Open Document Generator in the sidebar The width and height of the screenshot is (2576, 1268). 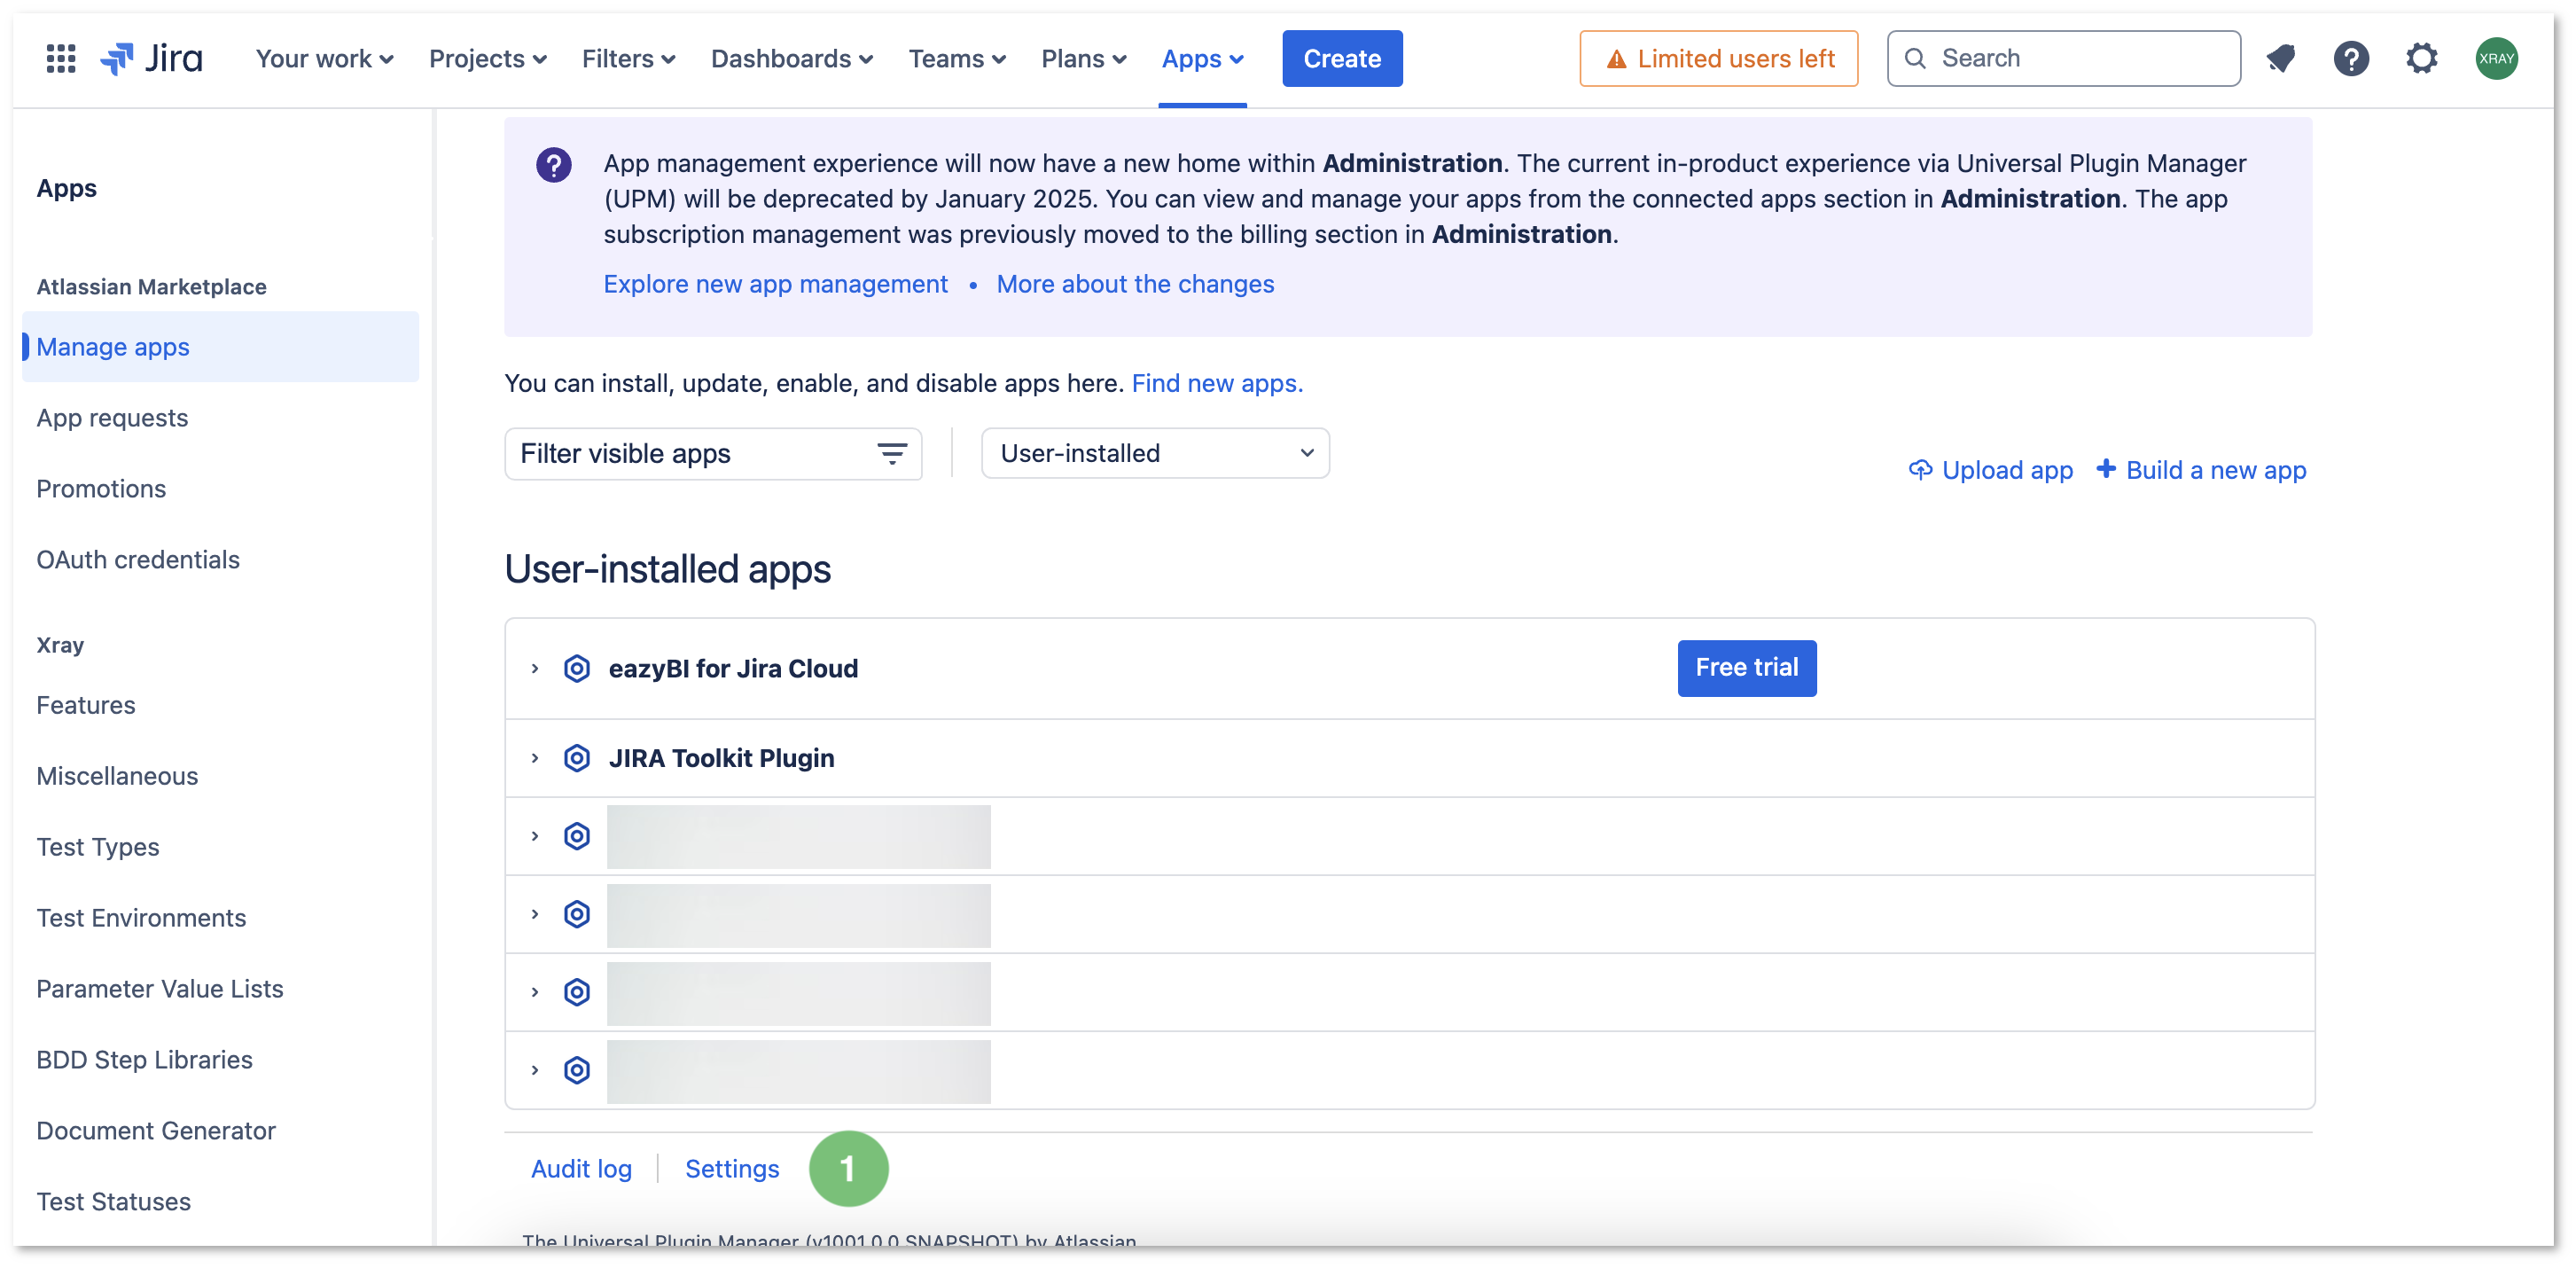point(156,1131)
